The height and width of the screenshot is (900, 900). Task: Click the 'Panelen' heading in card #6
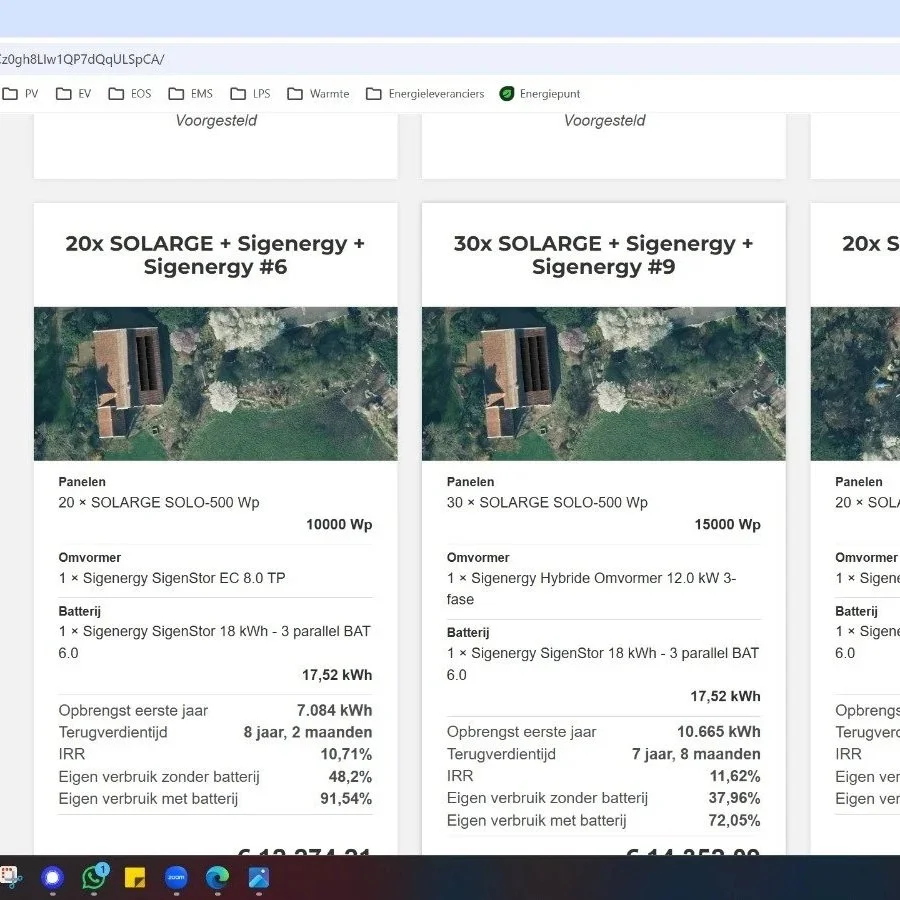pos(82,482)
